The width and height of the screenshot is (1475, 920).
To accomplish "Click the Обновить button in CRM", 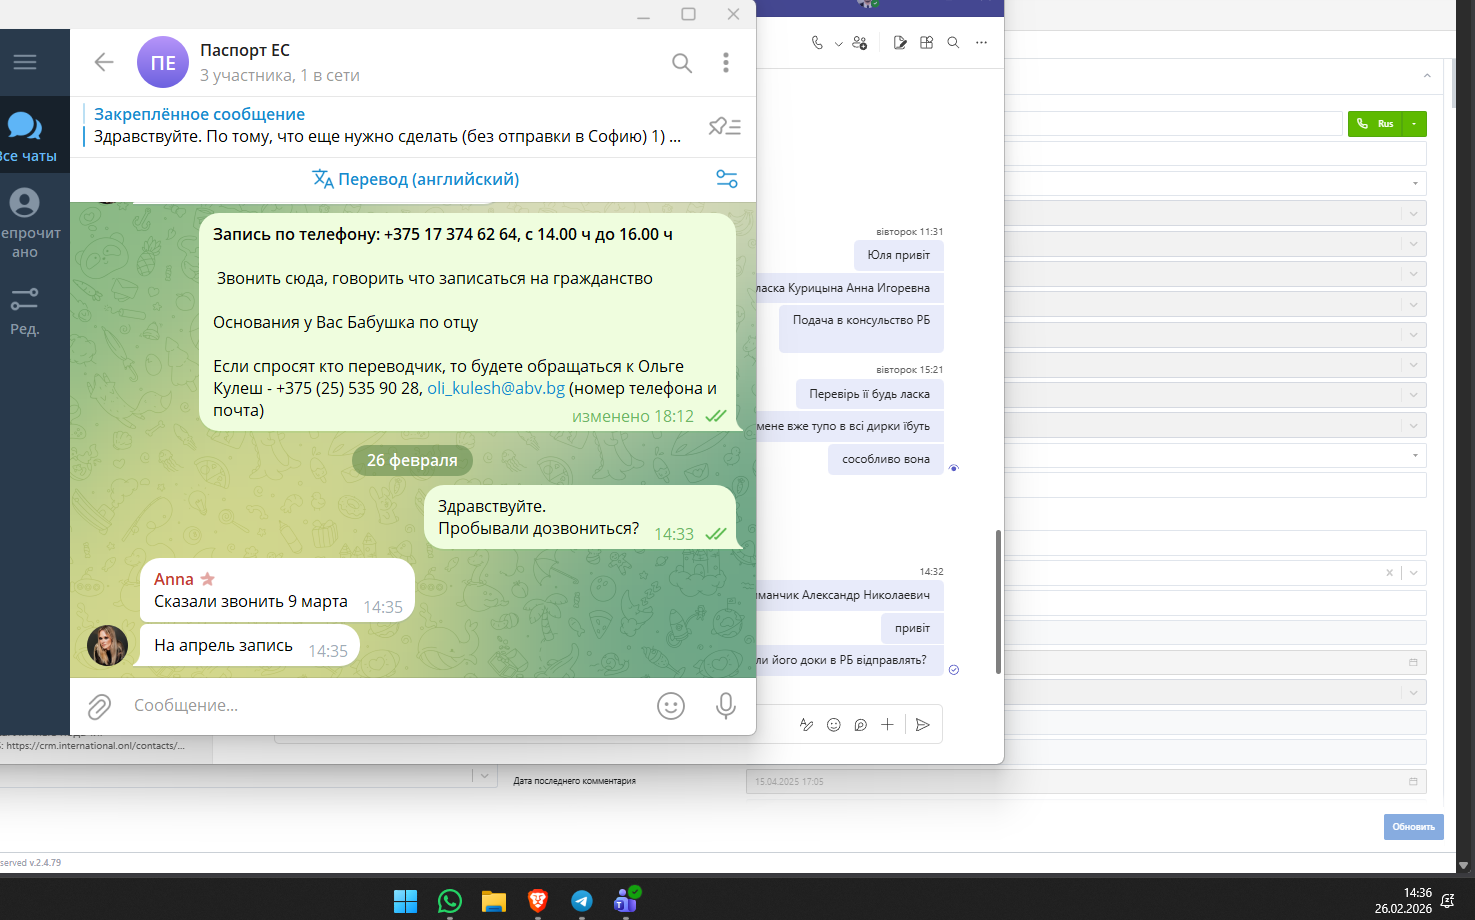I will coord(1414,827).
